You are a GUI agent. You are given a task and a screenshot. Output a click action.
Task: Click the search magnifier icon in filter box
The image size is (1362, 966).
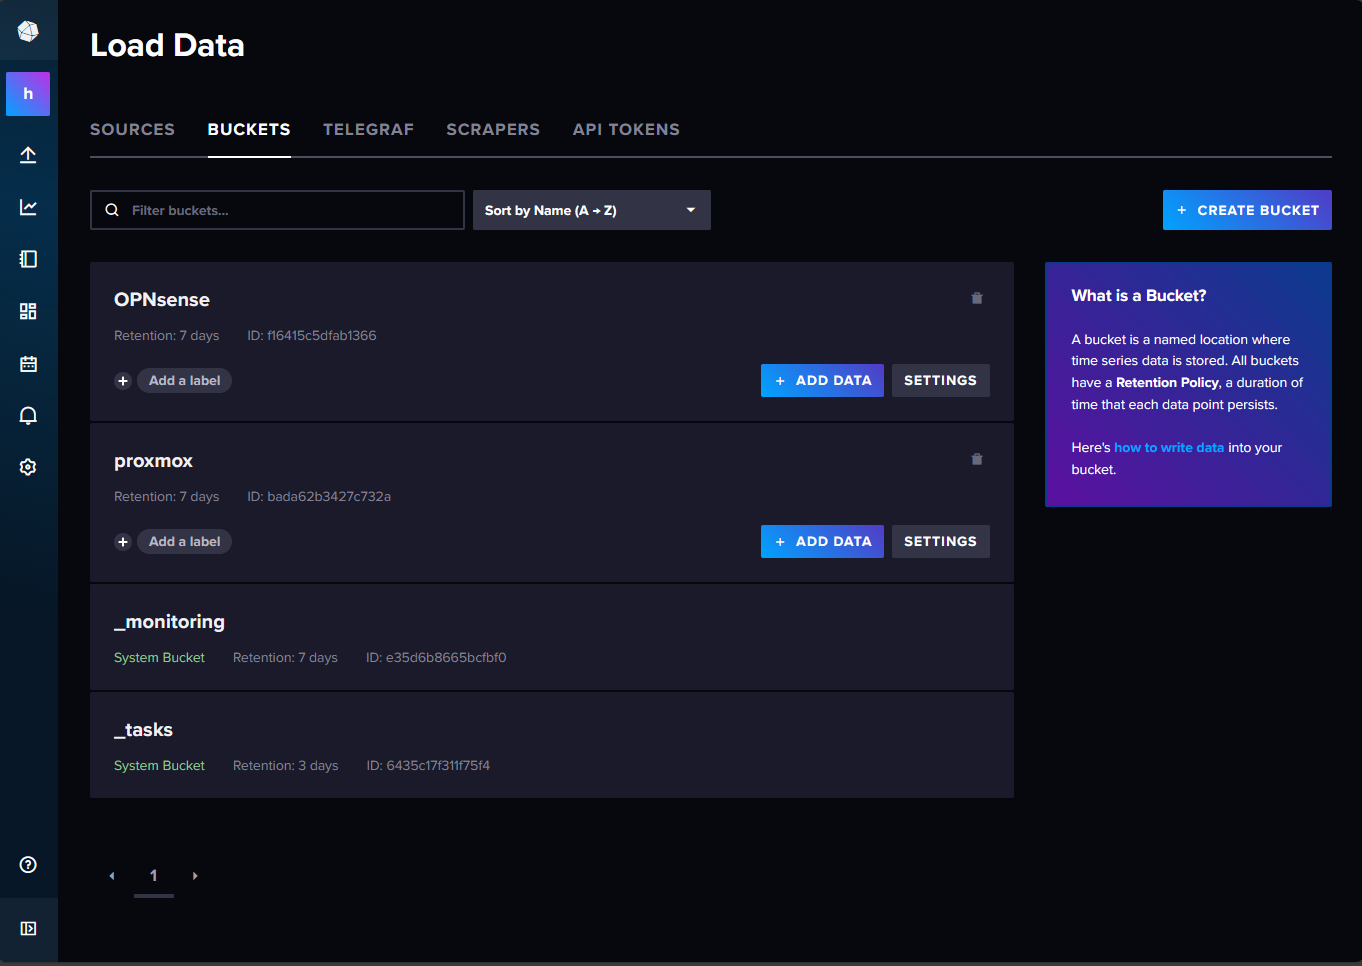pyautogui.click(x=112, y=210)
